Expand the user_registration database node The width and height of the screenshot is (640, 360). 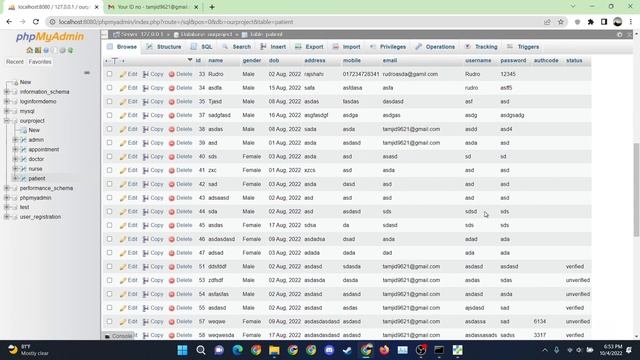[7, 217]
